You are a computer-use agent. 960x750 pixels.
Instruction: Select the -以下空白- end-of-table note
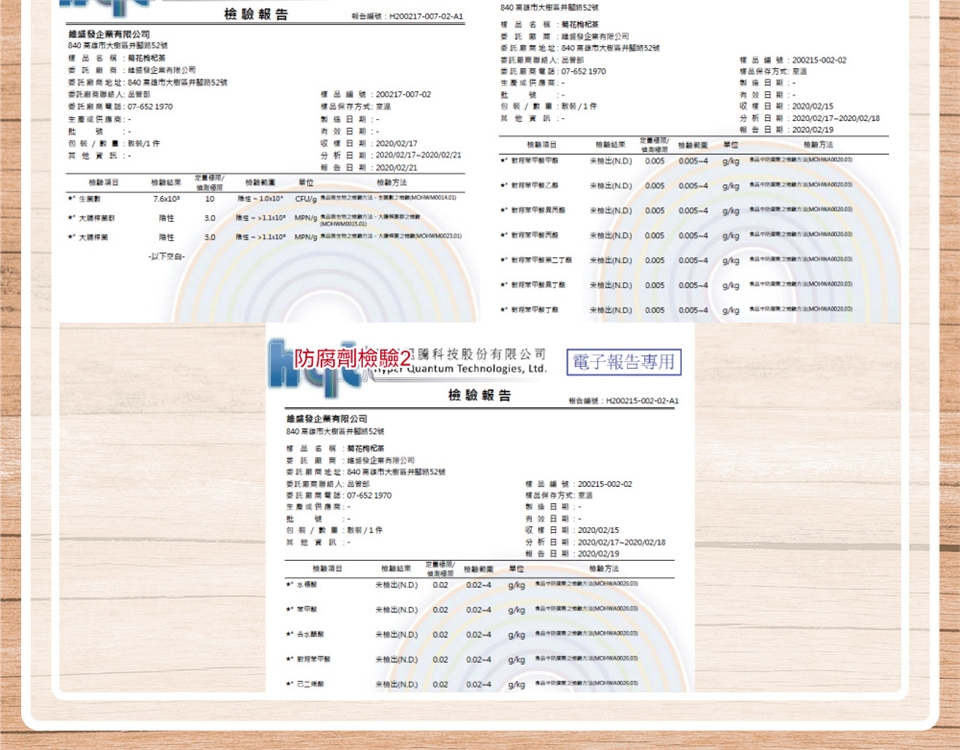click(x=167, y=257)
